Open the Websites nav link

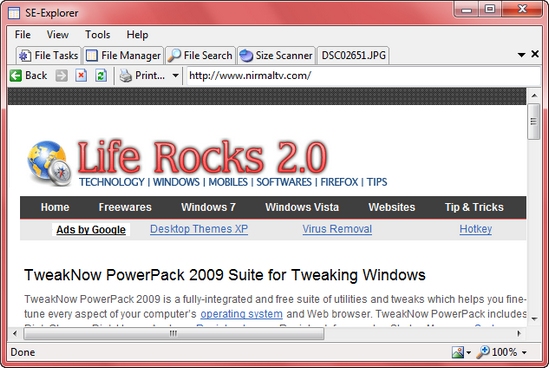point(391,207)
